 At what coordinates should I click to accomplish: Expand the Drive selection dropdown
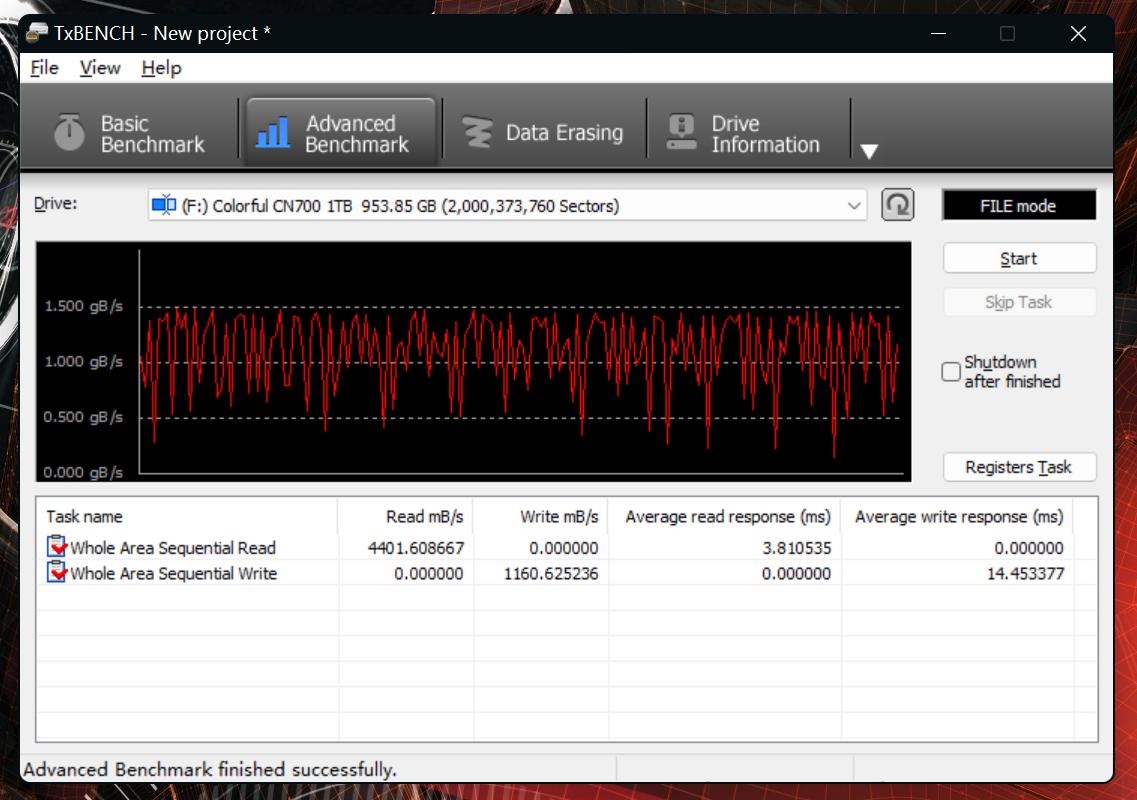[x=854, y=206]
